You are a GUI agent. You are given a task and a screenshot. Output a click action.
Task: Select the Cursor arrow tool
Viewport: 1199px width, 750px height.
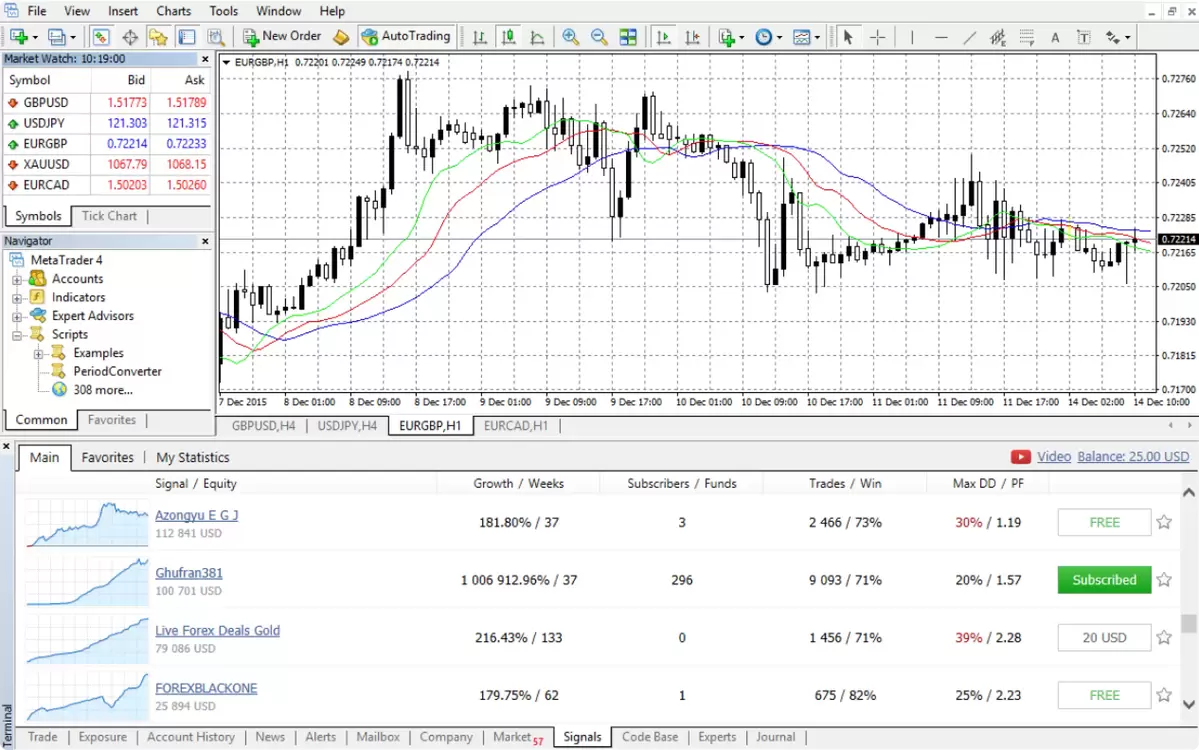(x=848, y=37)
